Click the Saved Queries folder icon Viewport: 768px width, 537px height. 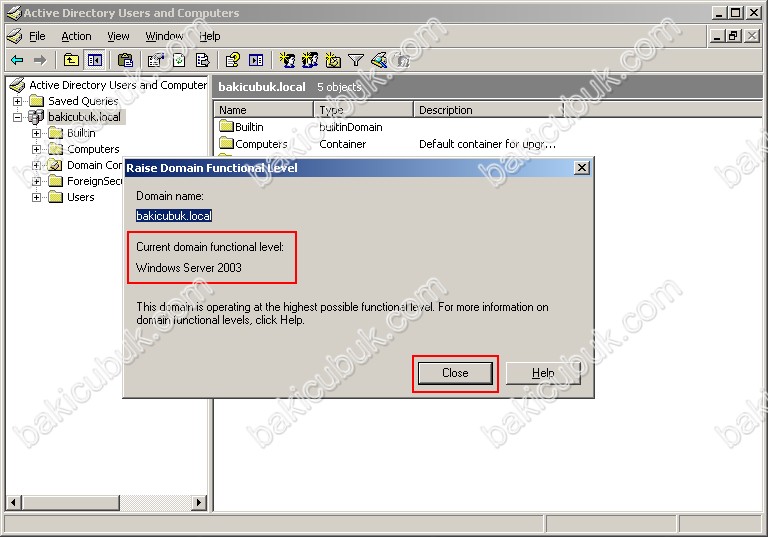coord(37,101)
